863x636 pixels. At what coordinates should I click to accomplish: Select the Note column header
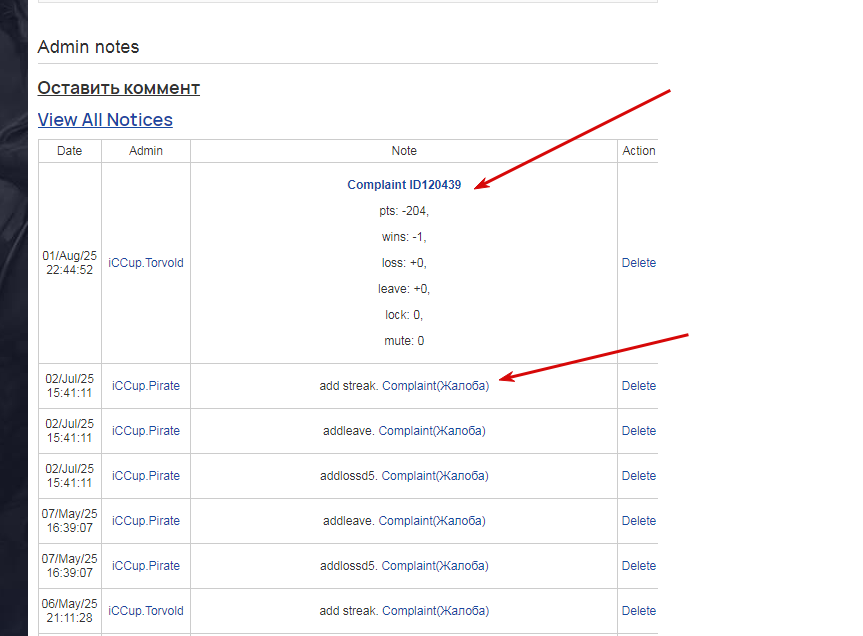coord(404,151)
